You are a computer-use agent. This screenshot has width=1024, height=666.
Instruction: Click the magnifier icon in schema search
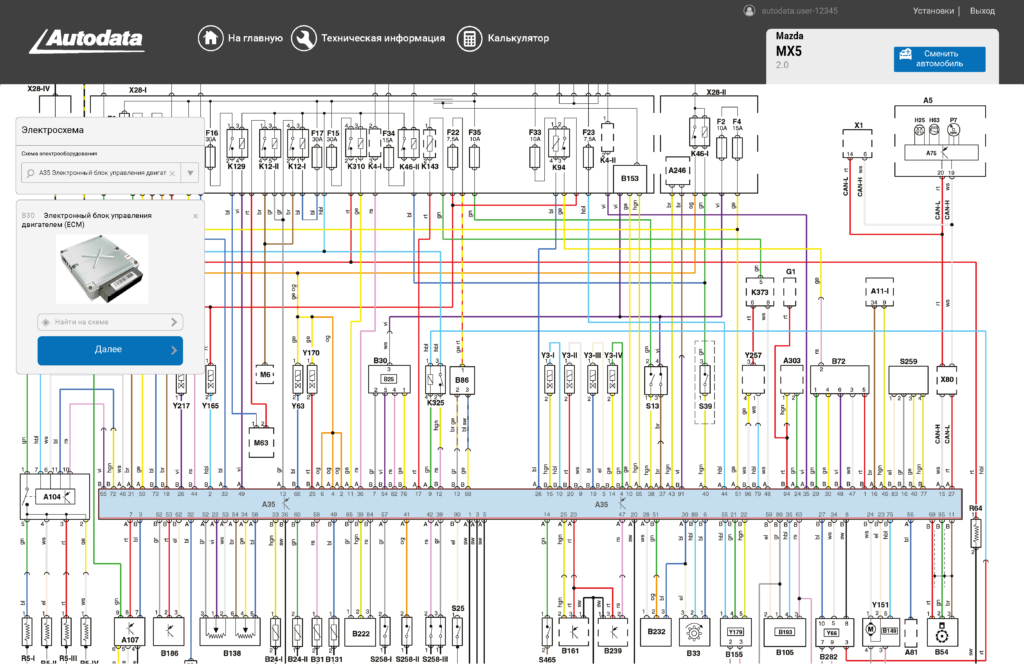click(32, 173)
